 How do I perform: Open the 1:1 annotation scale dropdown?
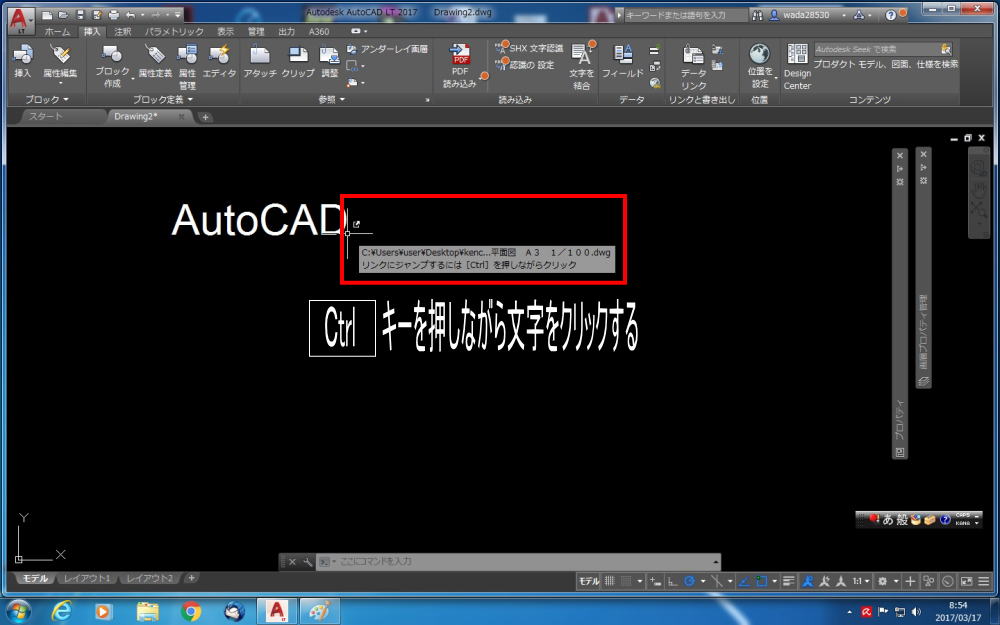point(860,581)
